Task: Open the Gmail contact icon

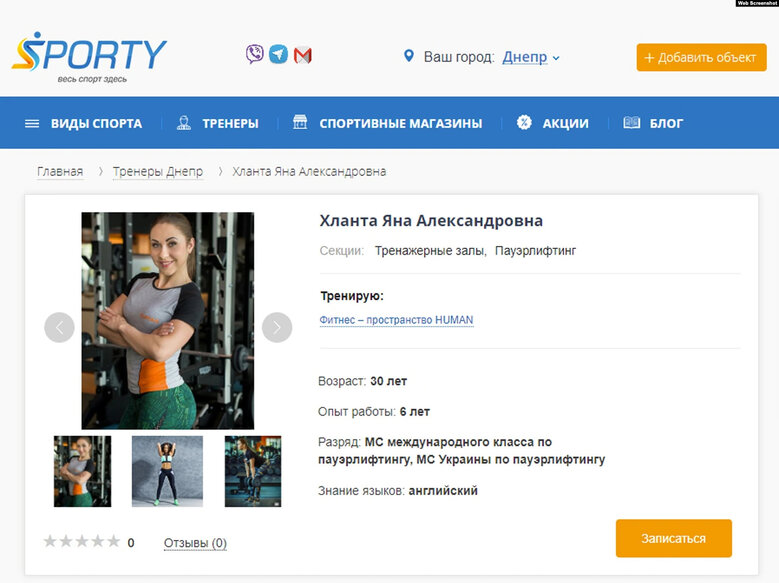Action: click(303, 55)
